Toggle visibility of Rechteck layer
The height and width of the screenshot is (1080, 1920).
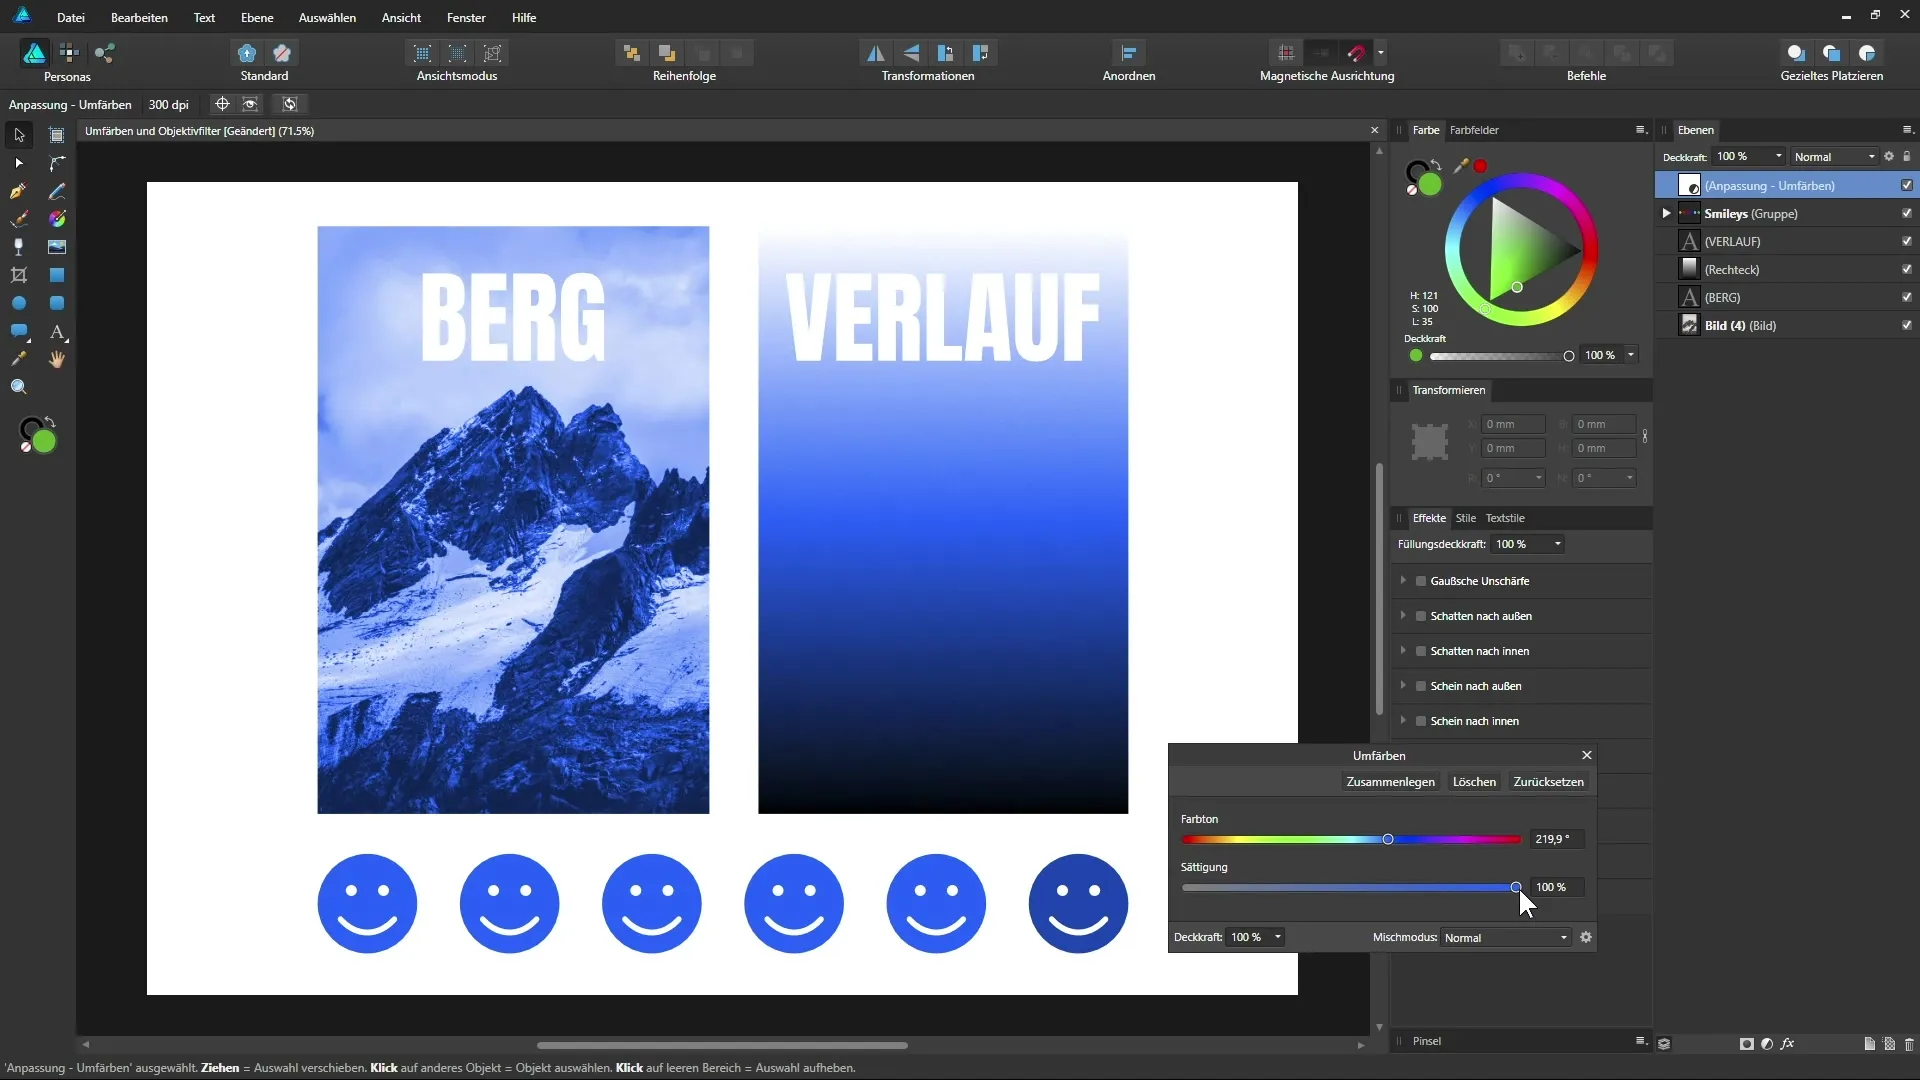click(x=1906, y=270)
